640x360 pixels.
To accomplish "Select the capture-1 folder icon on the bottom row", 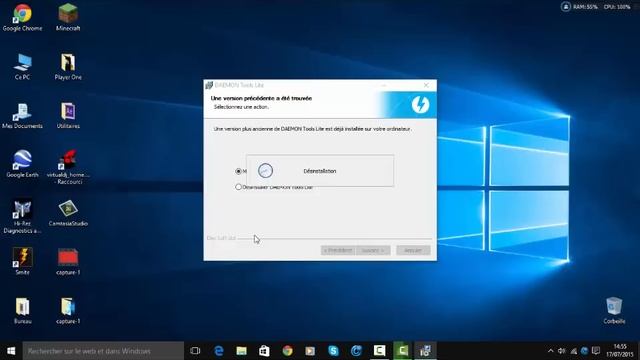I will tap(68, 311).
